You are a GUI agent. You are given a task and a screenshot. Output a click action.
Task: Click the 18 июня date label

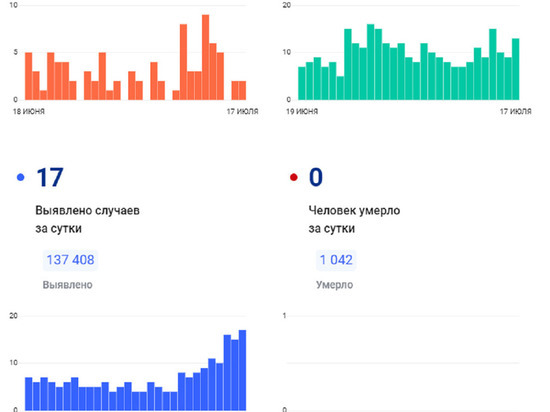tap(29, 112)
